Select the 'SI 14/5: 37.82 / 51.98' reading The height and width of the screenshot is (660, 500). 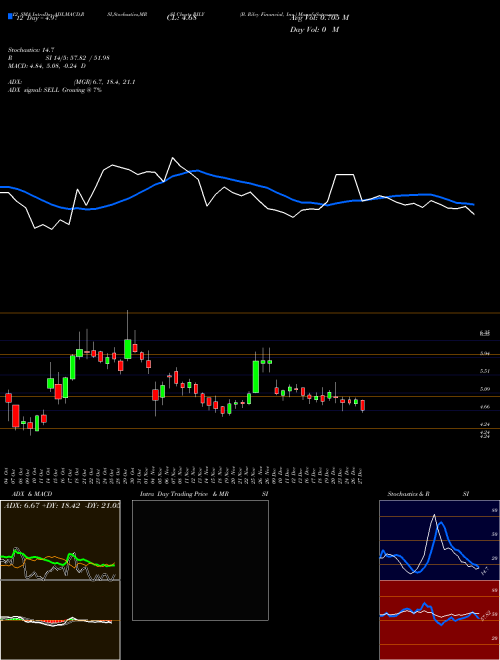[x=78, y=58]
